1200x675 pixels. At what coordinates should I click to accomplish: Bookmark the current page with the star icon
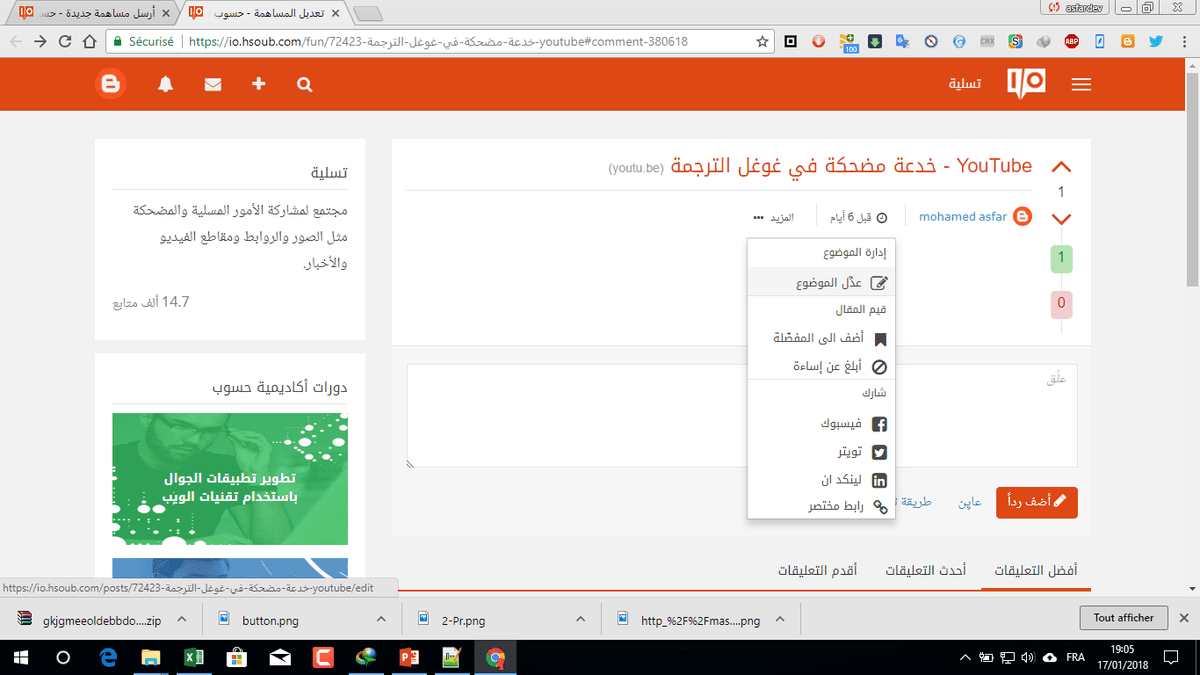(763, 42)
